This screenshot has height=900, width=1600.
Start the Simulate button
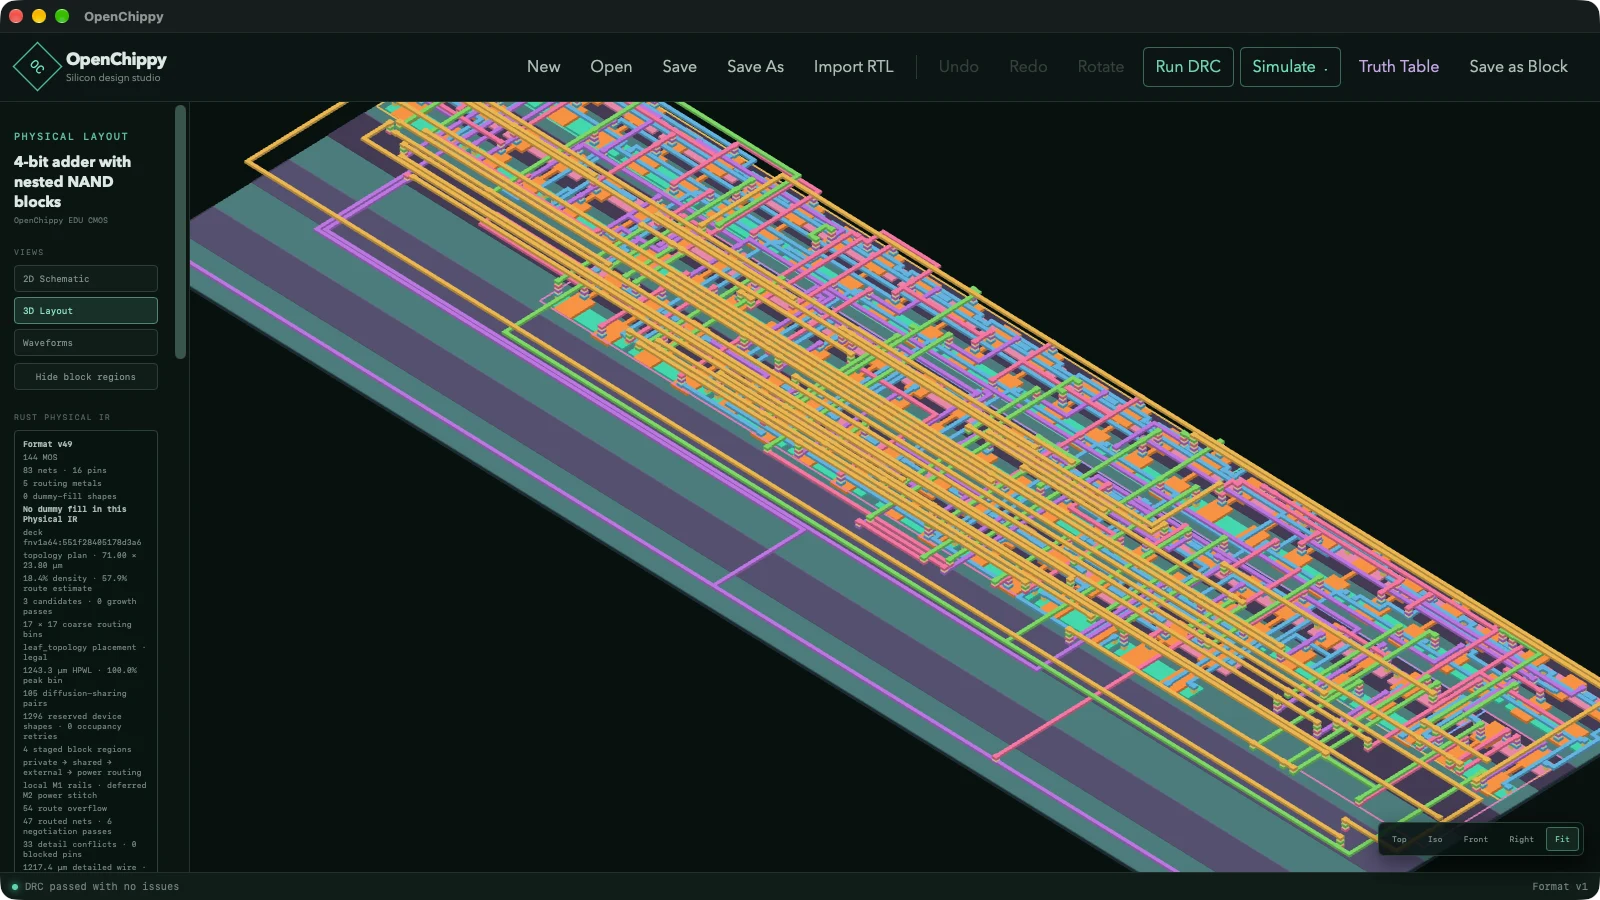point(1290,67)
